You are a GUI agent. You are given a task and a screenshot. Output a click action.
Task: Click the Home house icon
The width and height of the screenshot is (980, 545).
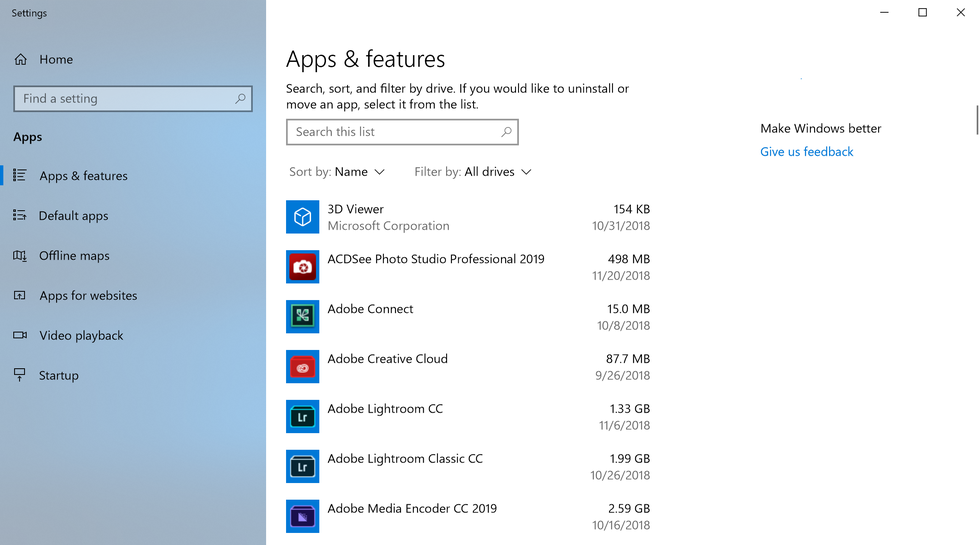click(21, 59)
